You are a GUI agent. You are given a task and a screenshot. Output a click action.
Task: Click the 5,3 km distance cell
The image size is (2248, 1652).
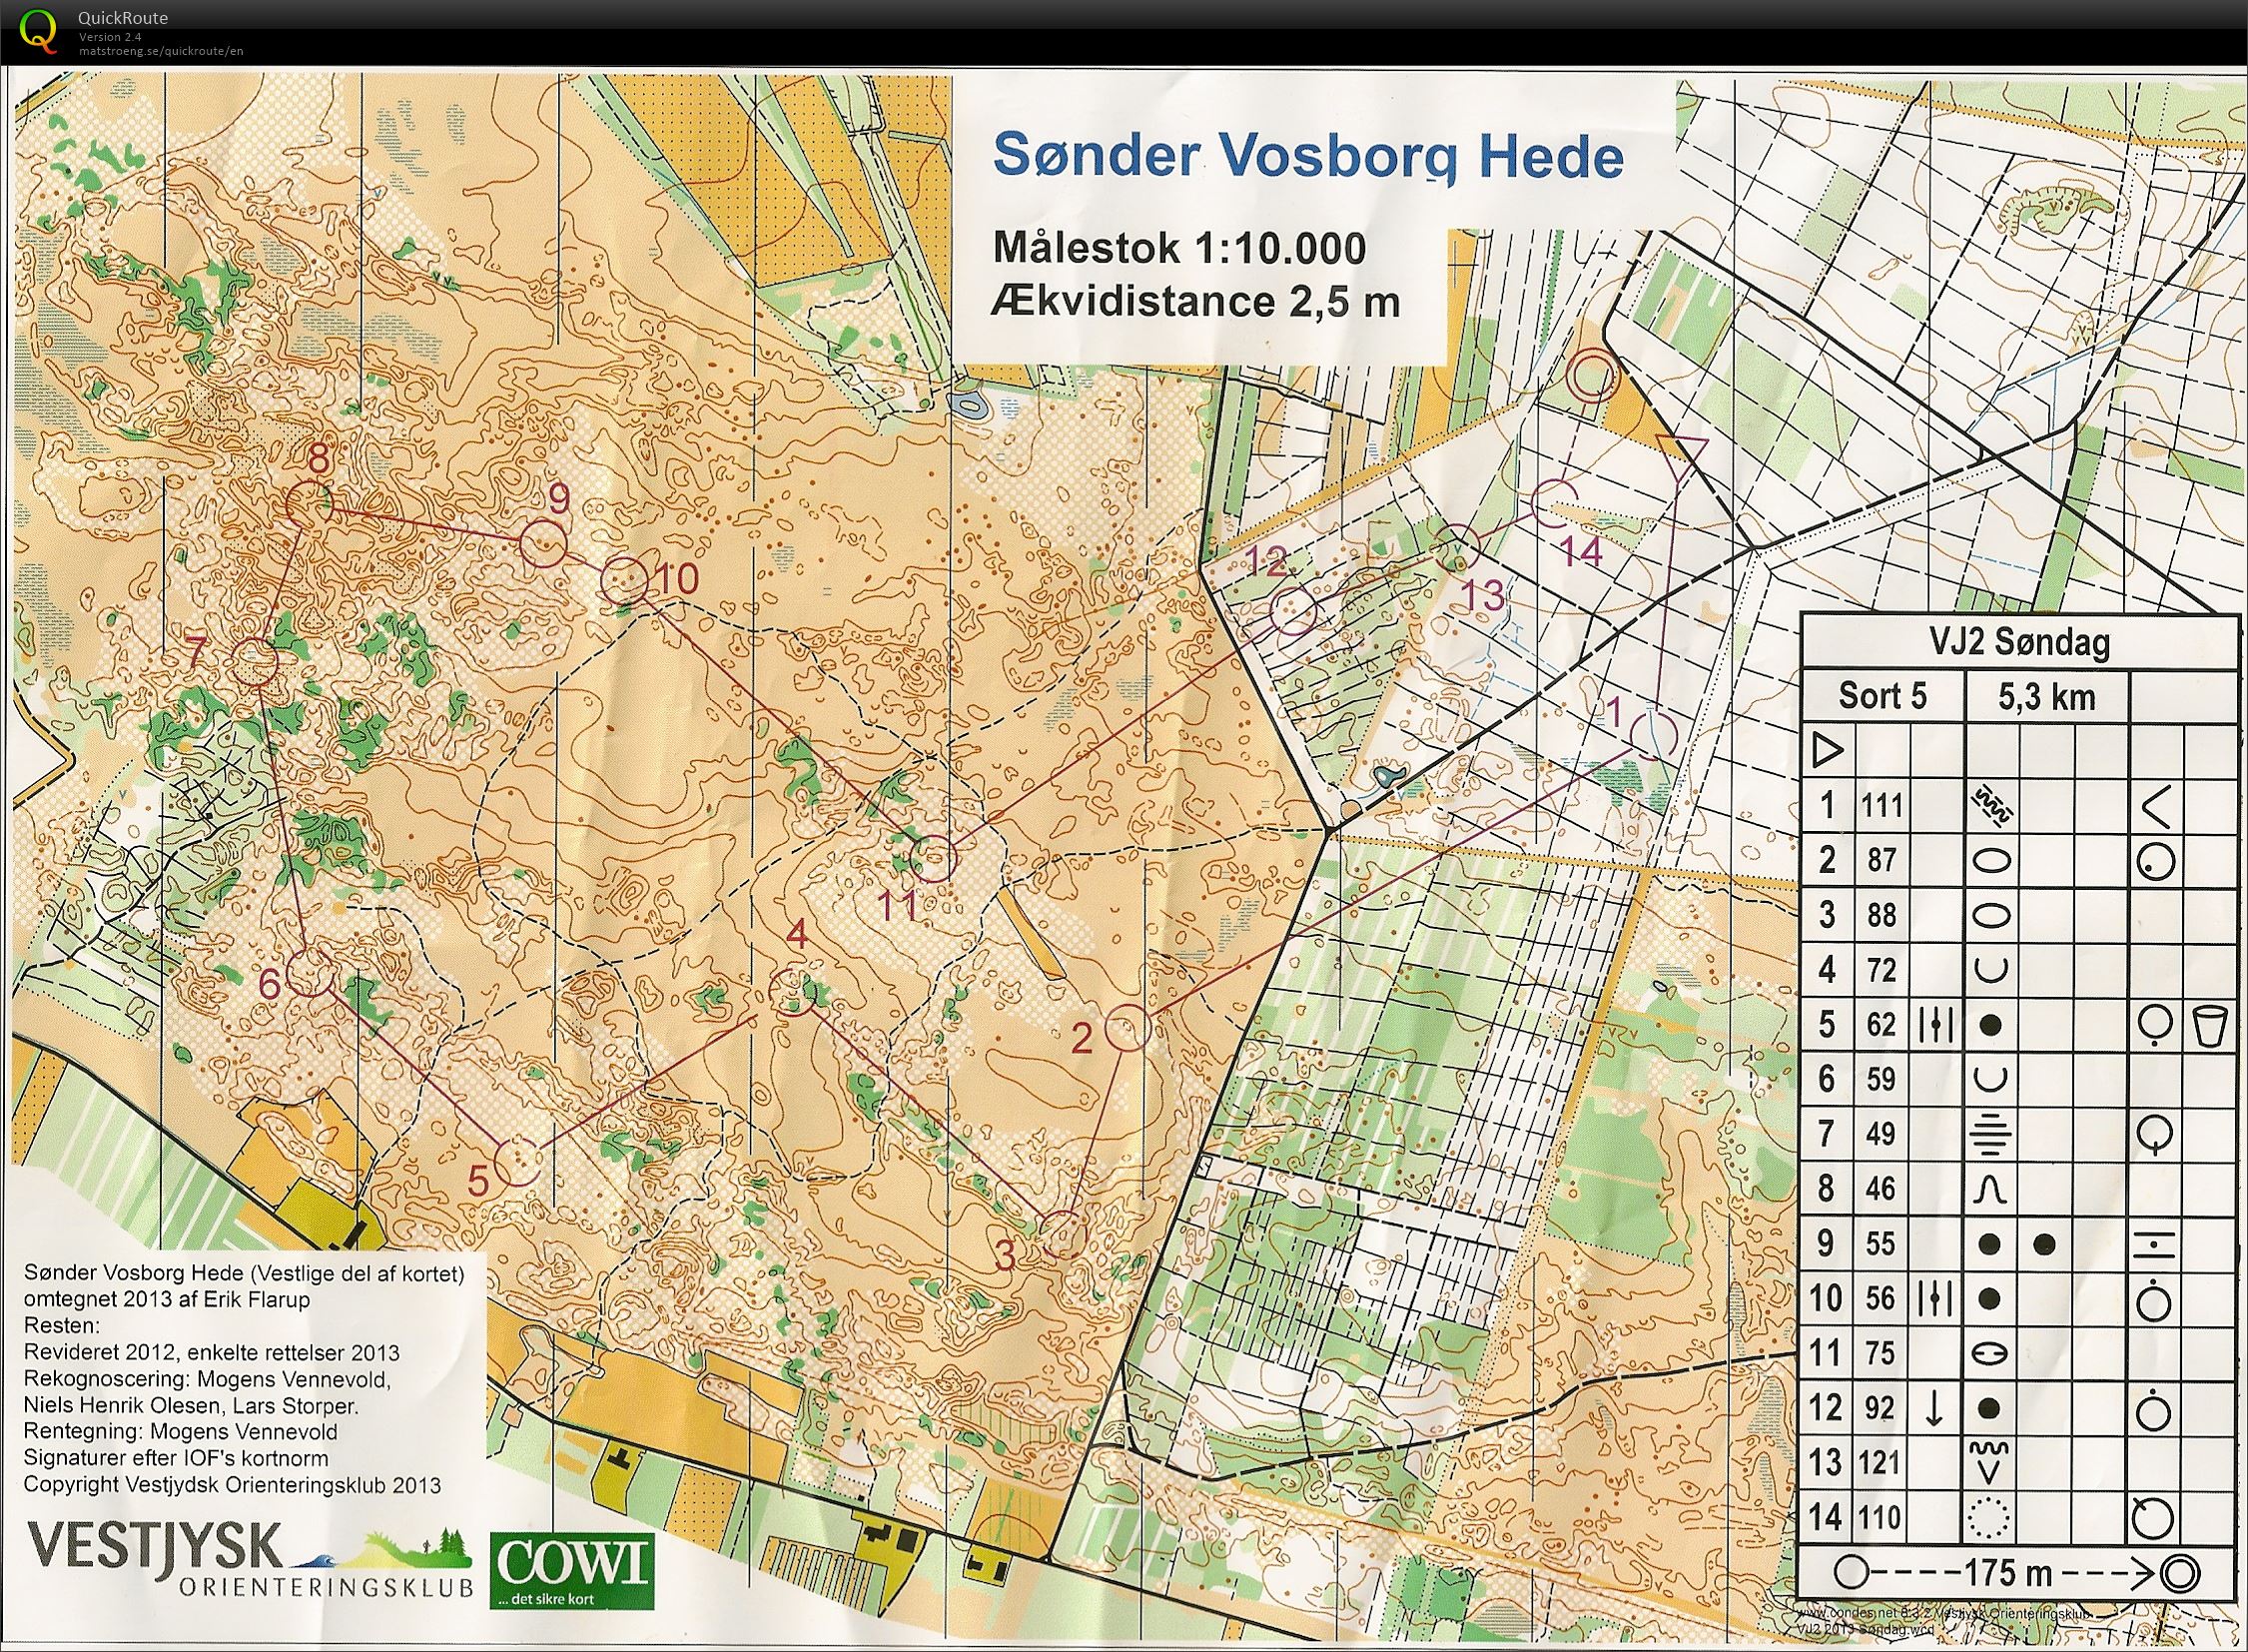coord(2047,697)
